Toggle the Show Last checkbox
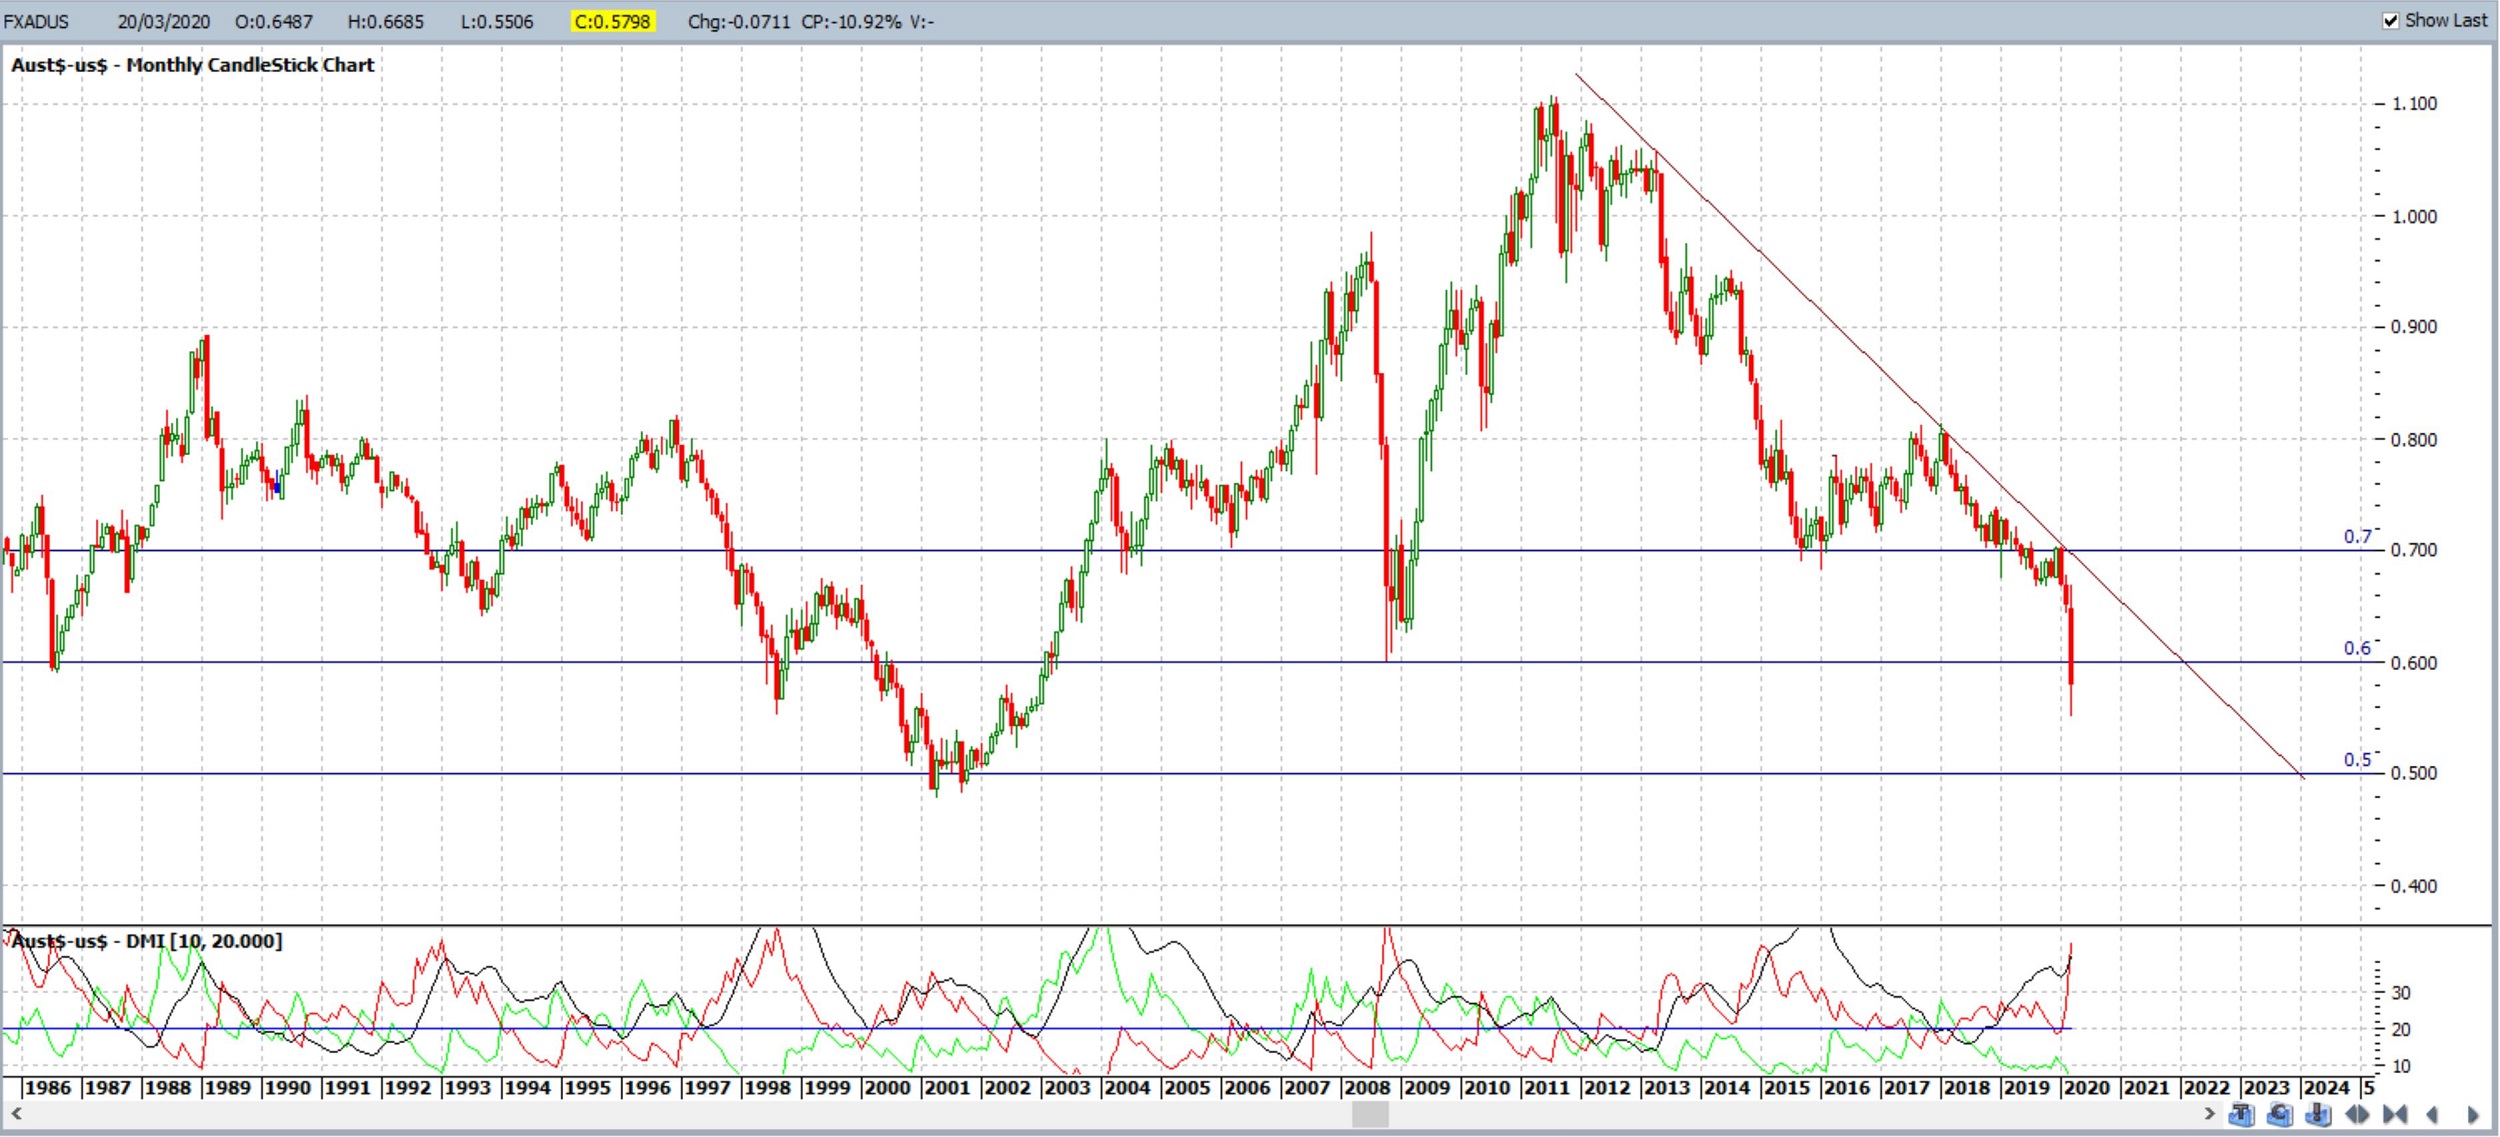Image resolution: width=2500 pixels, height=1137 pixels. (x=2391, y=21)
